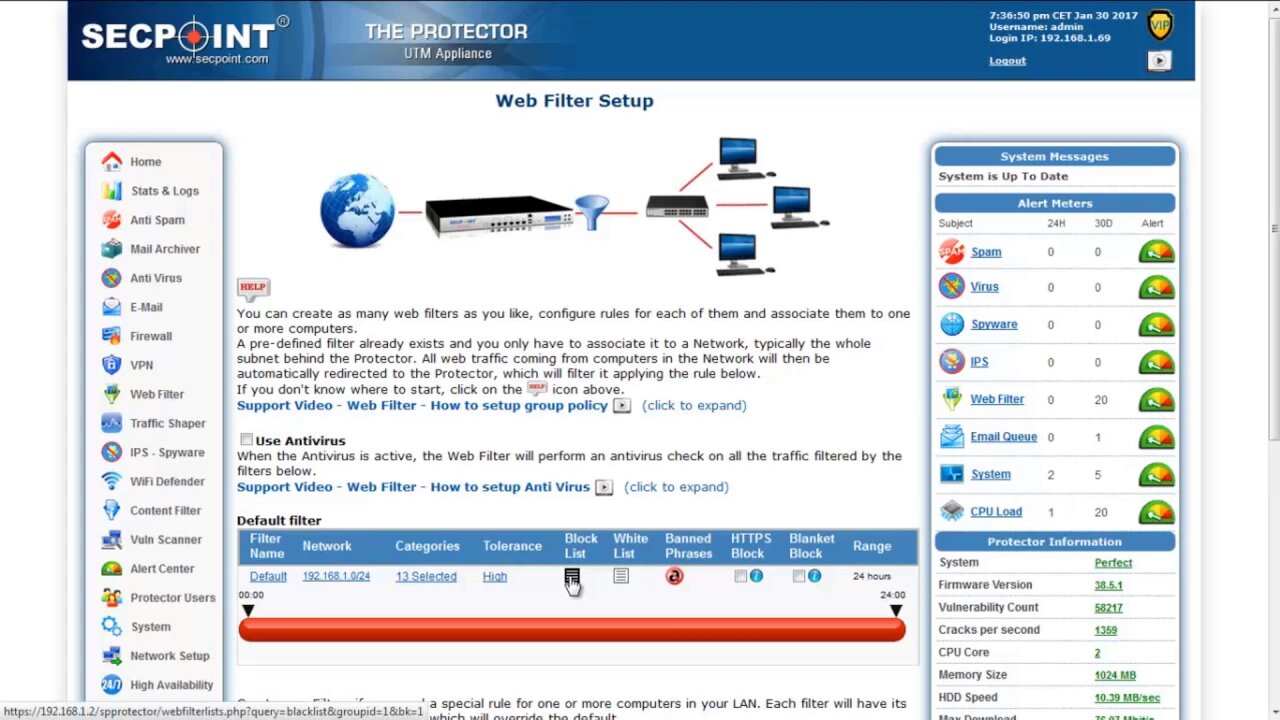
Task: Select Anti Virus in the sidebar
Action: 156,278
